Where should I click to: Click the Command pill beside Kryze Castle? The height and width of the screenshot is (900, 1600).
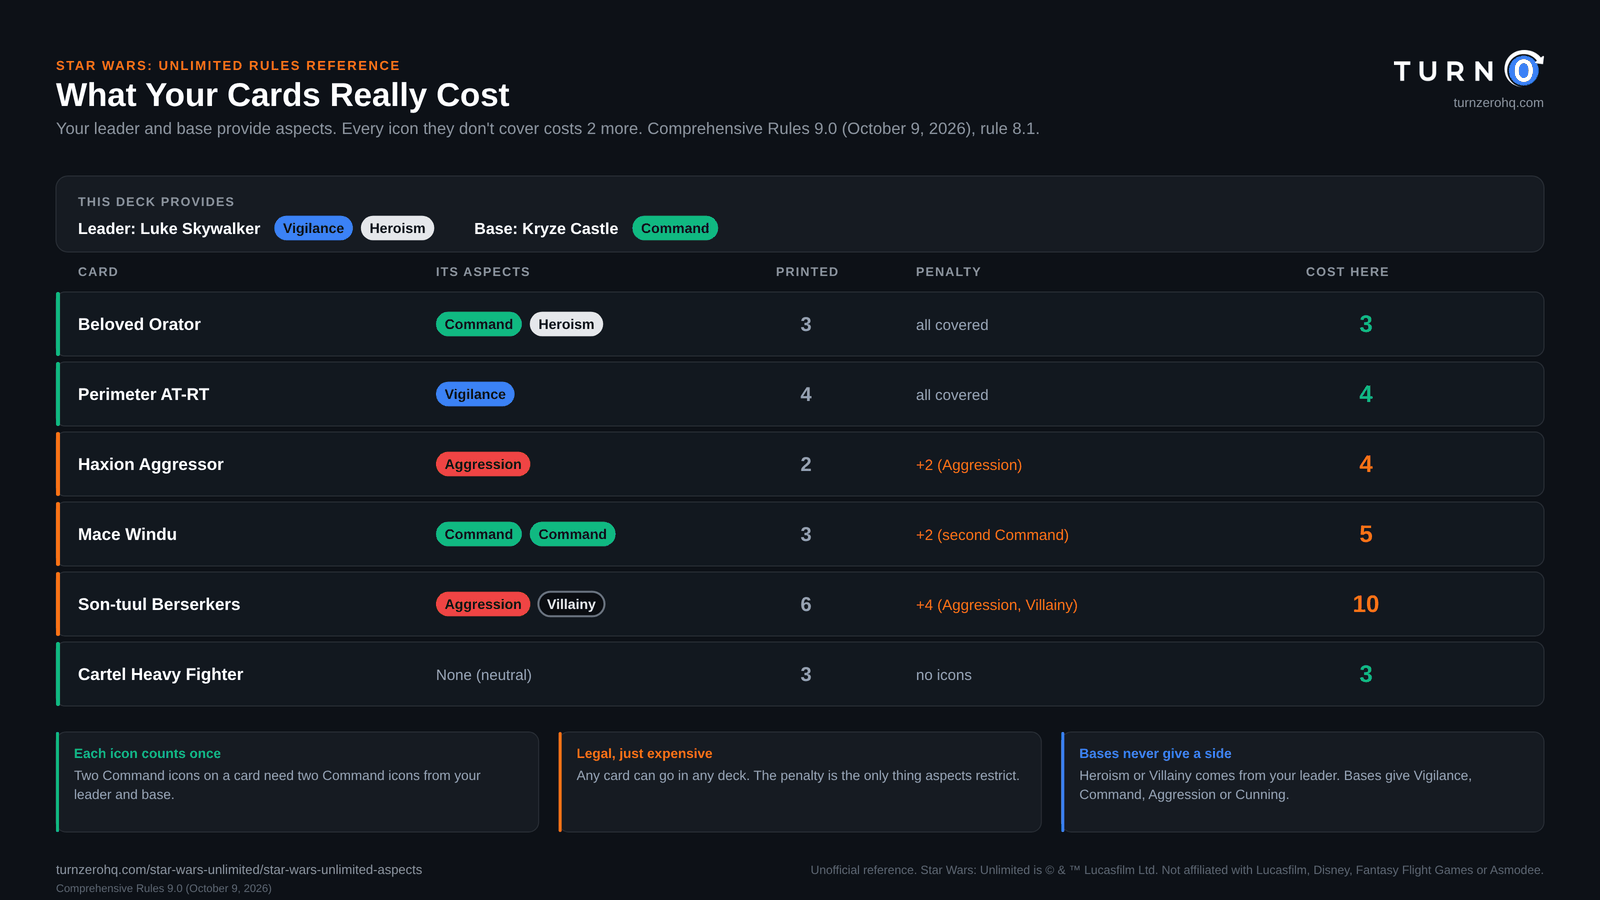[675, 228]
